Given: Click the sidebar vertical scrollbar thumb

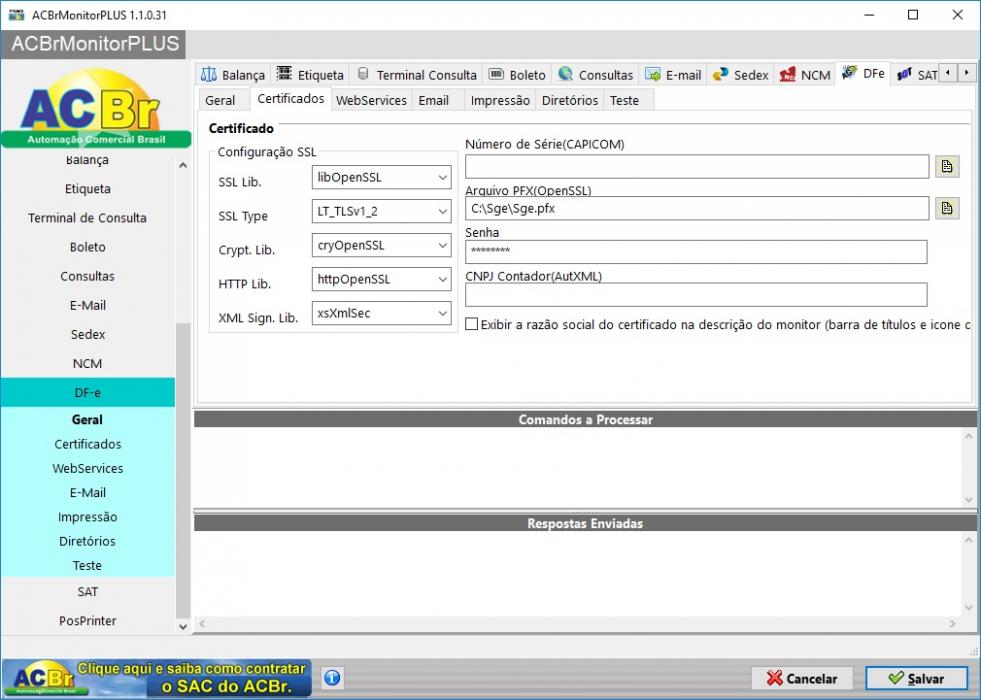Looking at the screenshot, I should tap(183, 470).
